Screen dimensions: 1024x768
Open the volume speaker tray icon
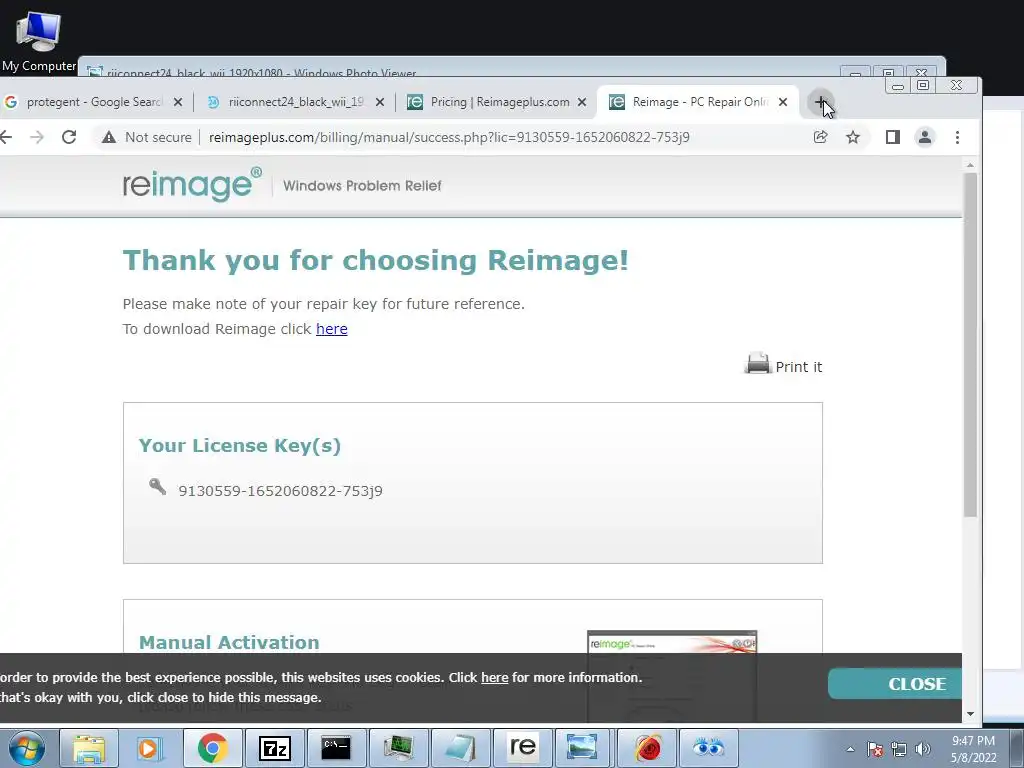pyautogui.click(x=922, y=750)
